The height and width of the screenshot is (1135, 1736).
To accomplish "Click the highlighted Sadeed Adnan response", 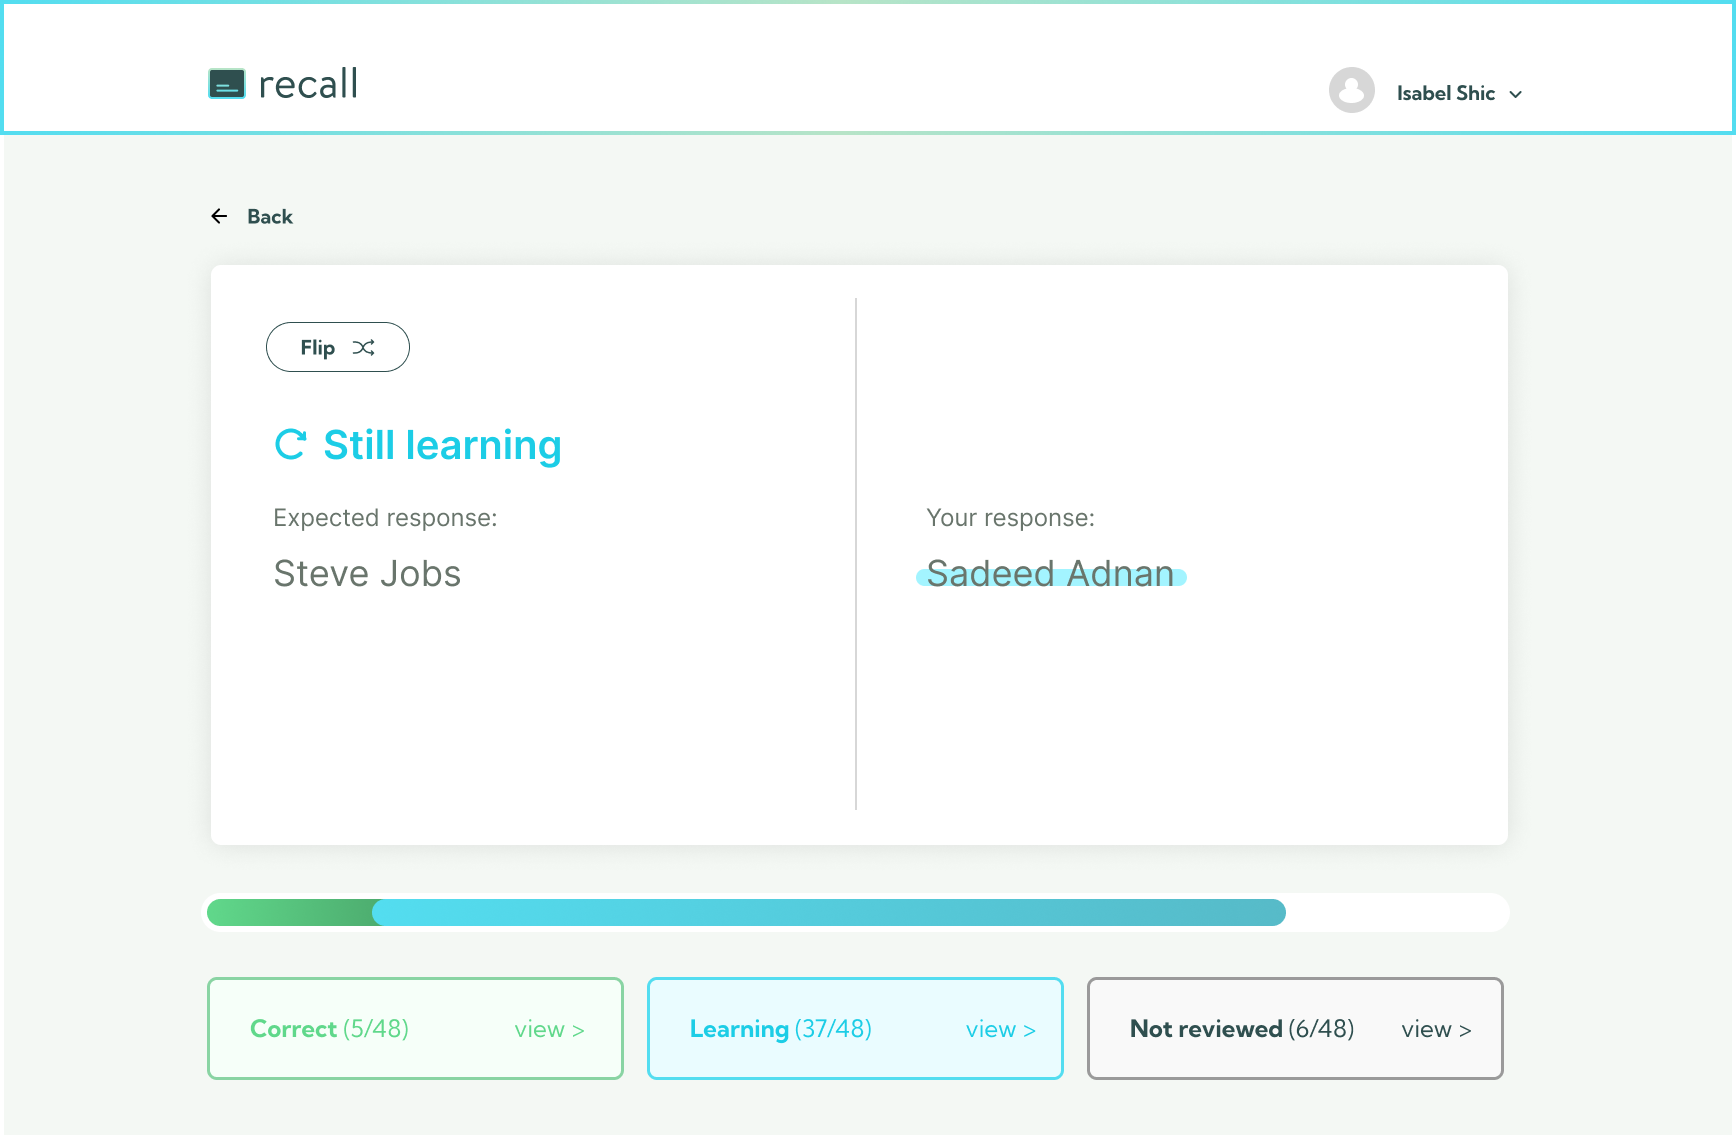I will coord(1050,574).
